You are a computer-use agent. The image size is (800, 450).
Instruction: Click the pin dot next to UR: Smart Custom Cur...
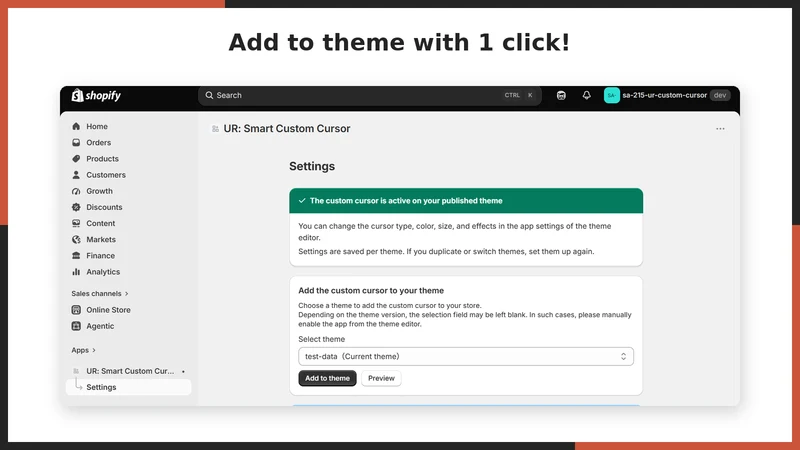point(183,371)
